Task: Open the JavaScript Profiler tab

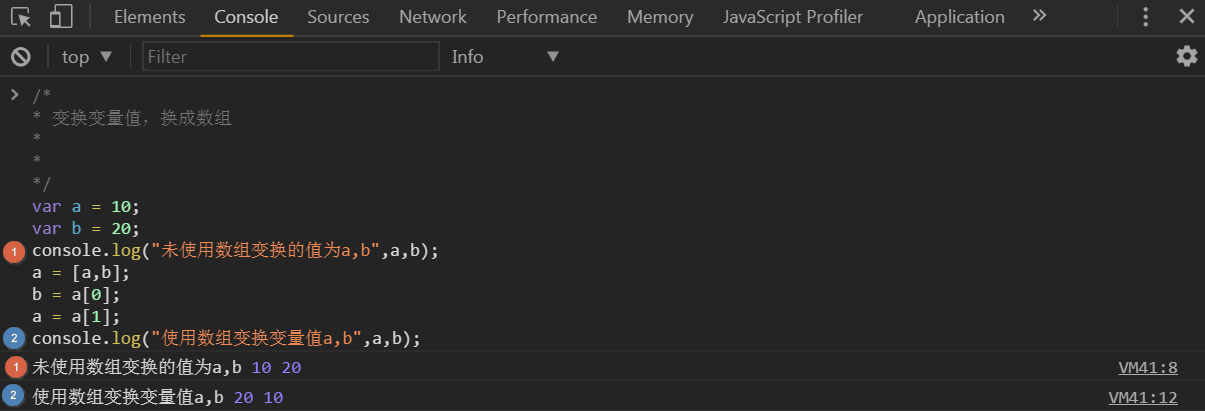Action: point(792,17)
